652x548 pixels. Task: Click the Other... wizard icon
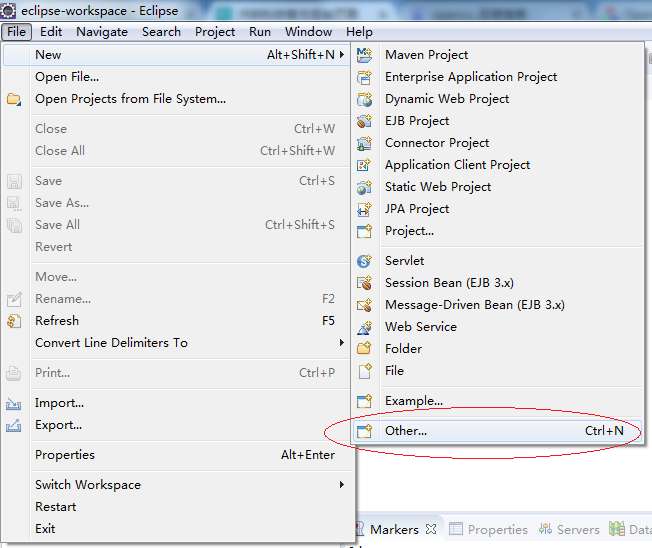tap(364, 431)
